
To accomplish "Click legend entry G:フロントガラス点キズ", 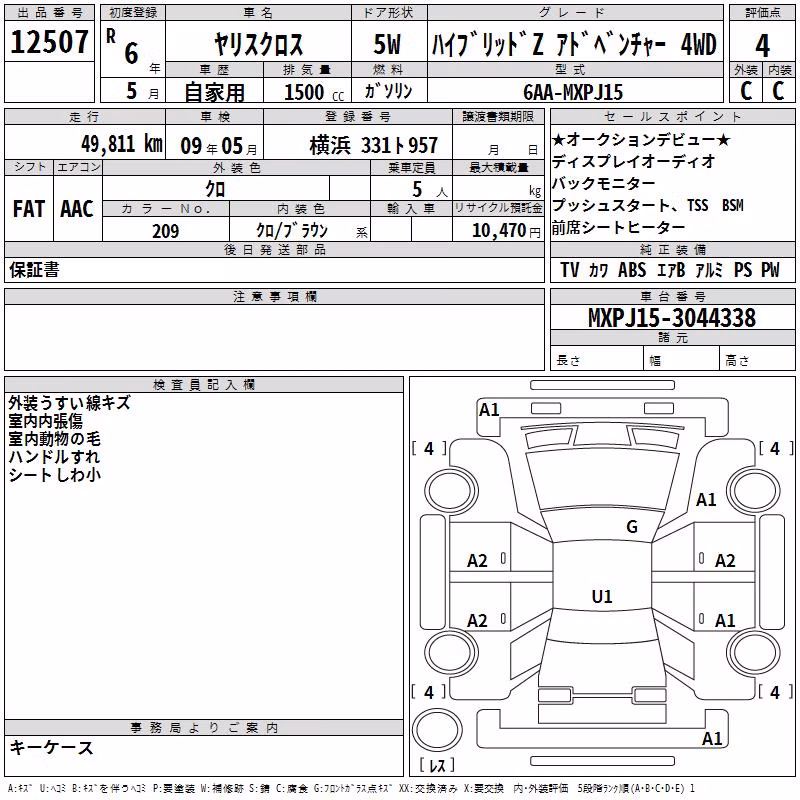I will click(x=353, y=789).
